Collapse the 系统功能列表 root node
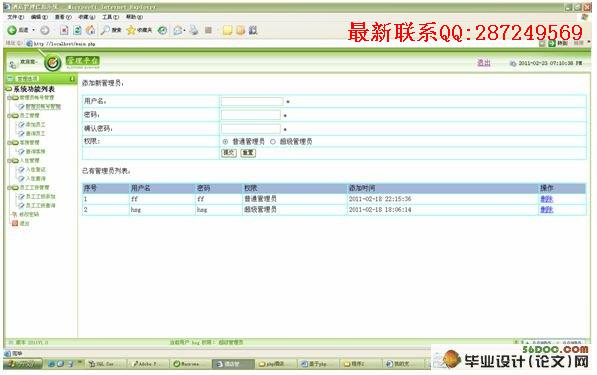Image resolution: width=597 pixels, height=375 pixels. click(x=8, y=89)
